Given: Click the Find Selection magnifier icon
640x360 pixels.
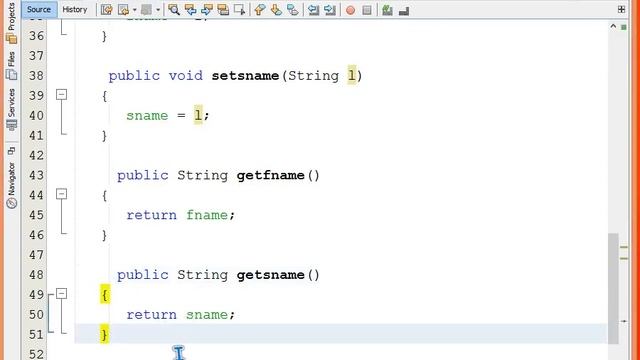Looking at the screenshot, I should (174, 10).
